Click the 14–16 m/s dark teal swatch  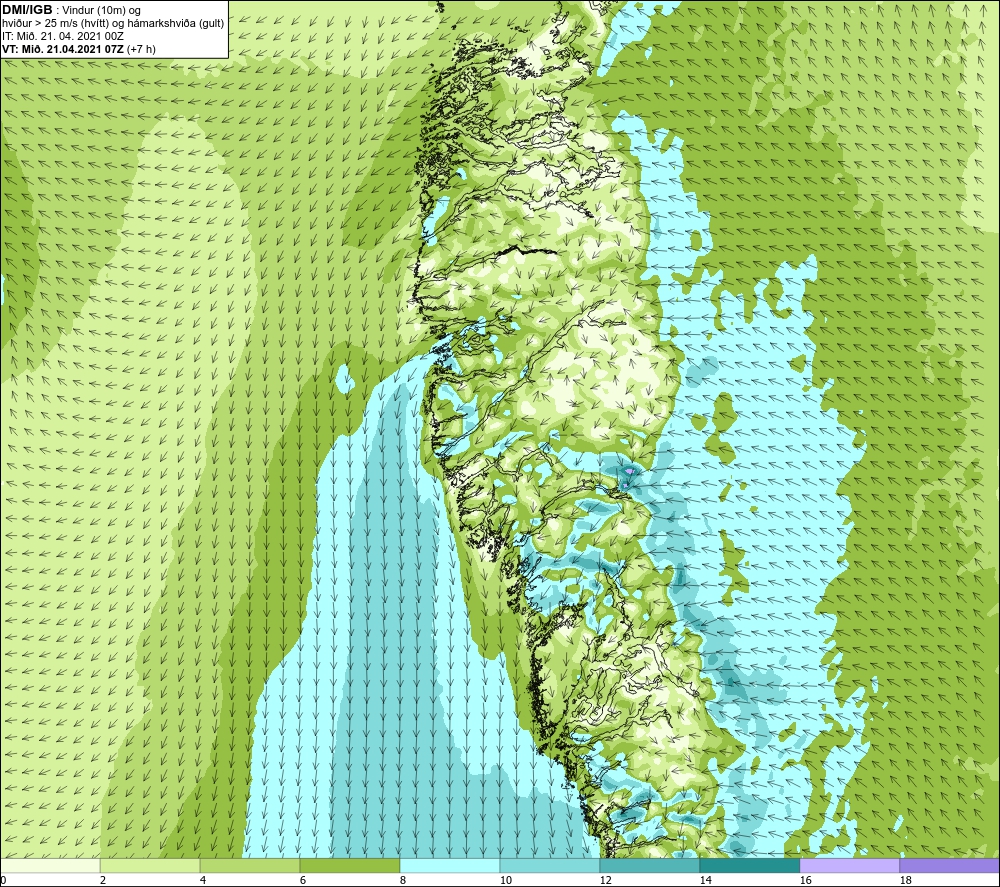click(x=749, y=865)
